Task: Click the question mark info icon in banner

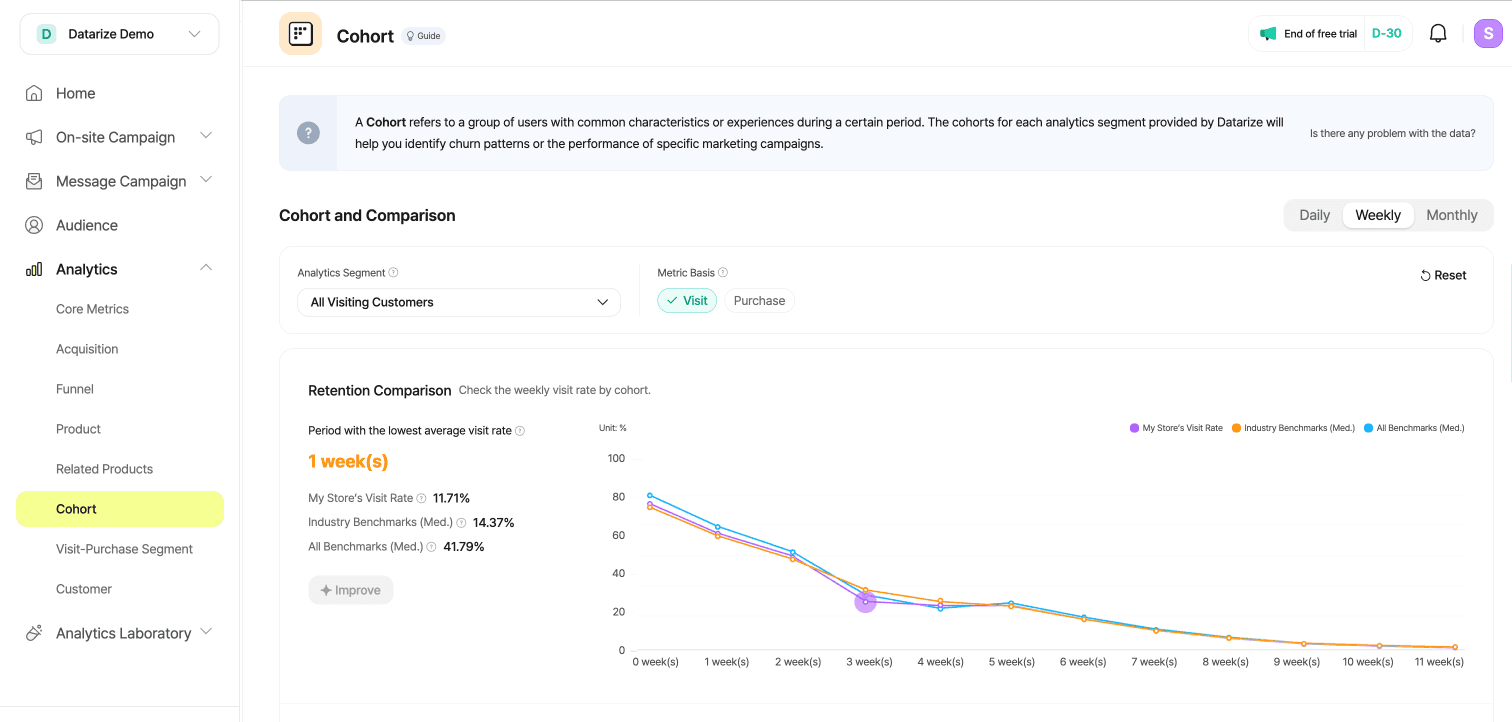Action: (x=308, y=132)
